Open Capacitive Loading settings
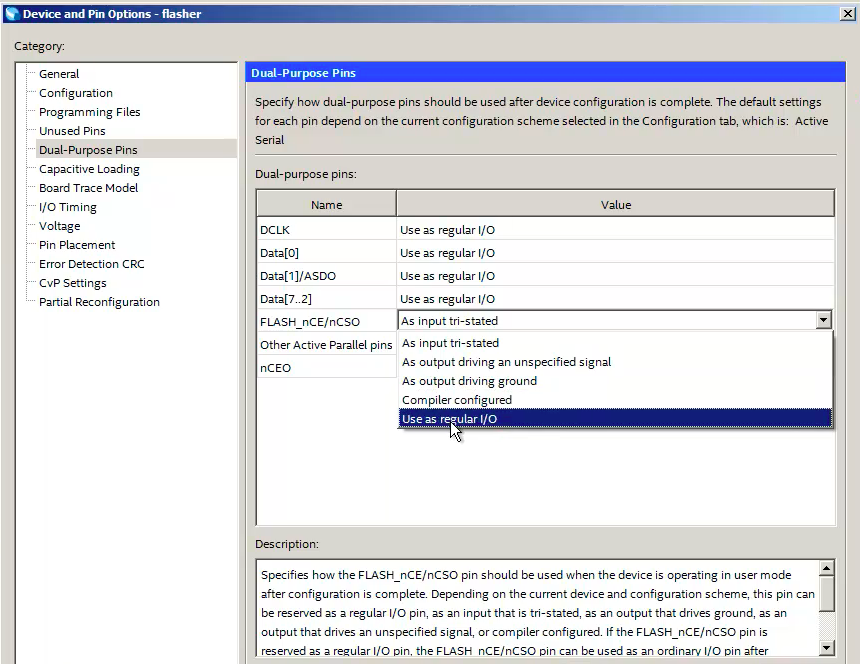 click(x=89, y=169)
